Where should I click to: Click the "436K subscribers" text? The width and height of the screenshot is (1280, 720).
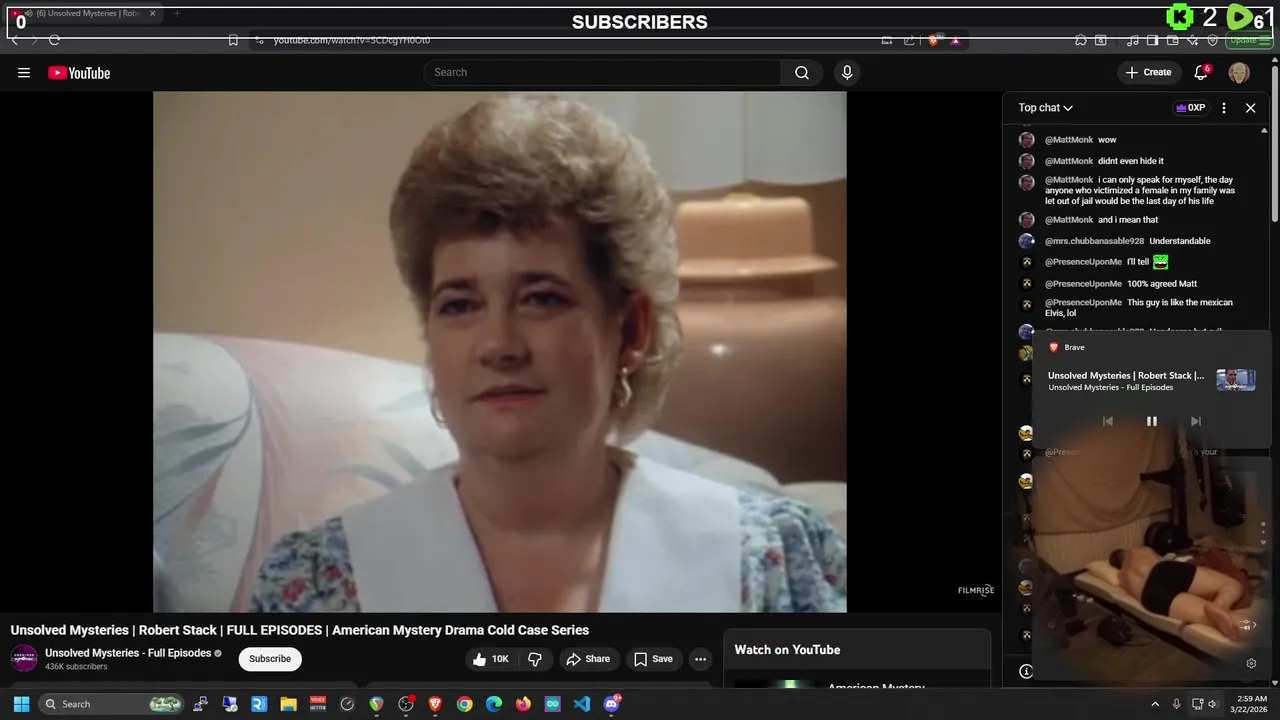76,667
